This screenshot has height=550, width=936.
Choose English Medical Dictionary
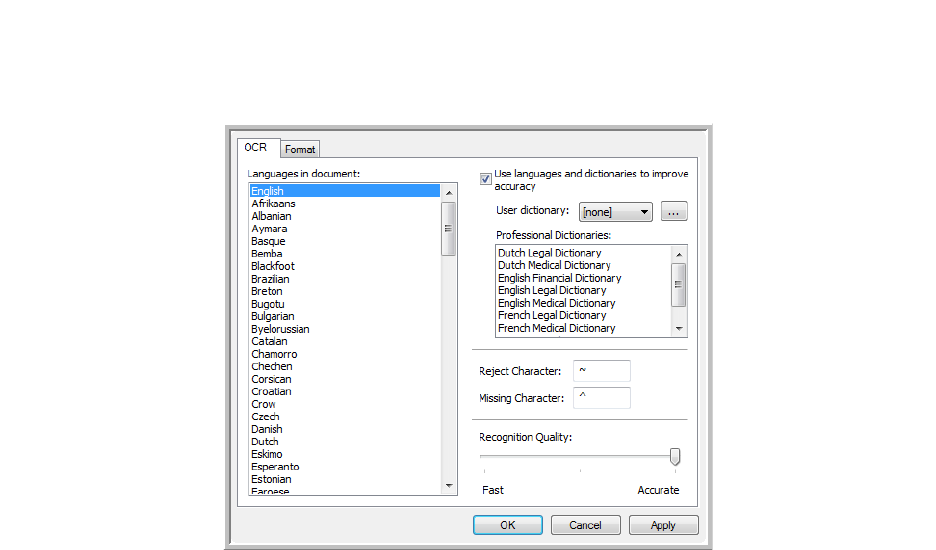(584, 303)
